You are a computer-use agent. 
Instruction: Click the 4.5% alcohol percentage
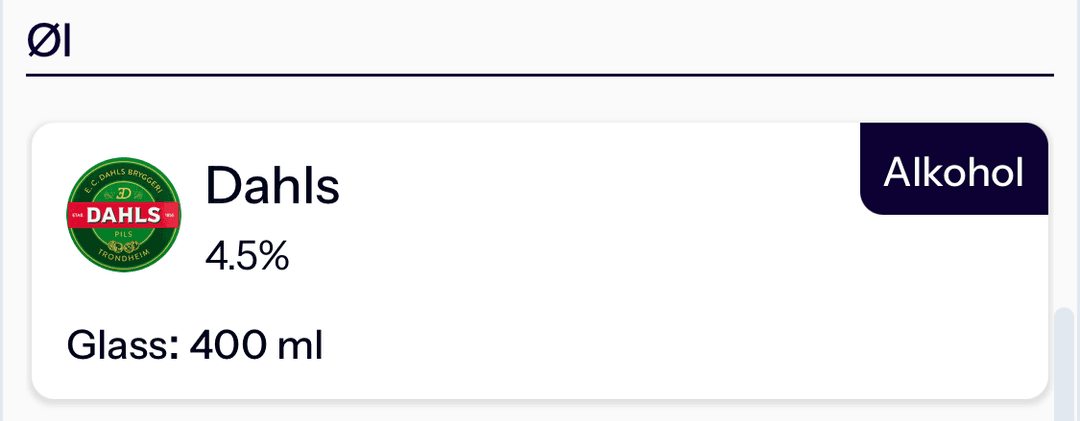tap(247, 257)
